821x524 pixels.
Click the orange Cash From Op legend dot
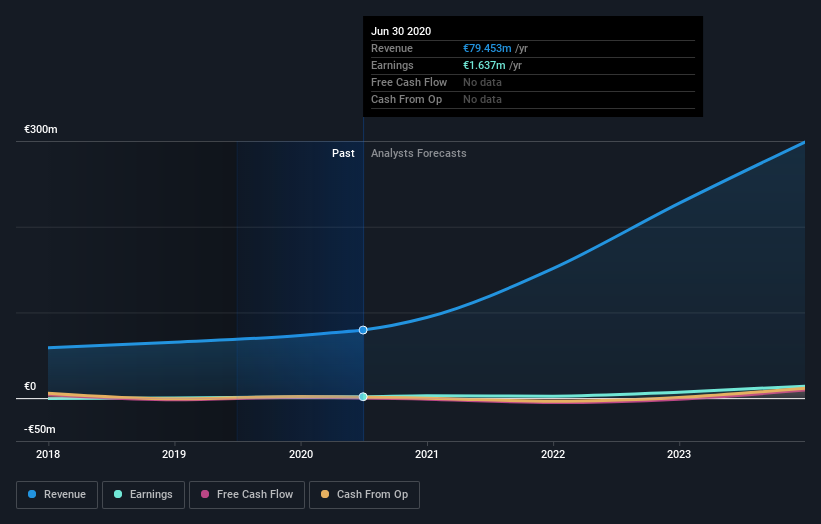(325, 494)
